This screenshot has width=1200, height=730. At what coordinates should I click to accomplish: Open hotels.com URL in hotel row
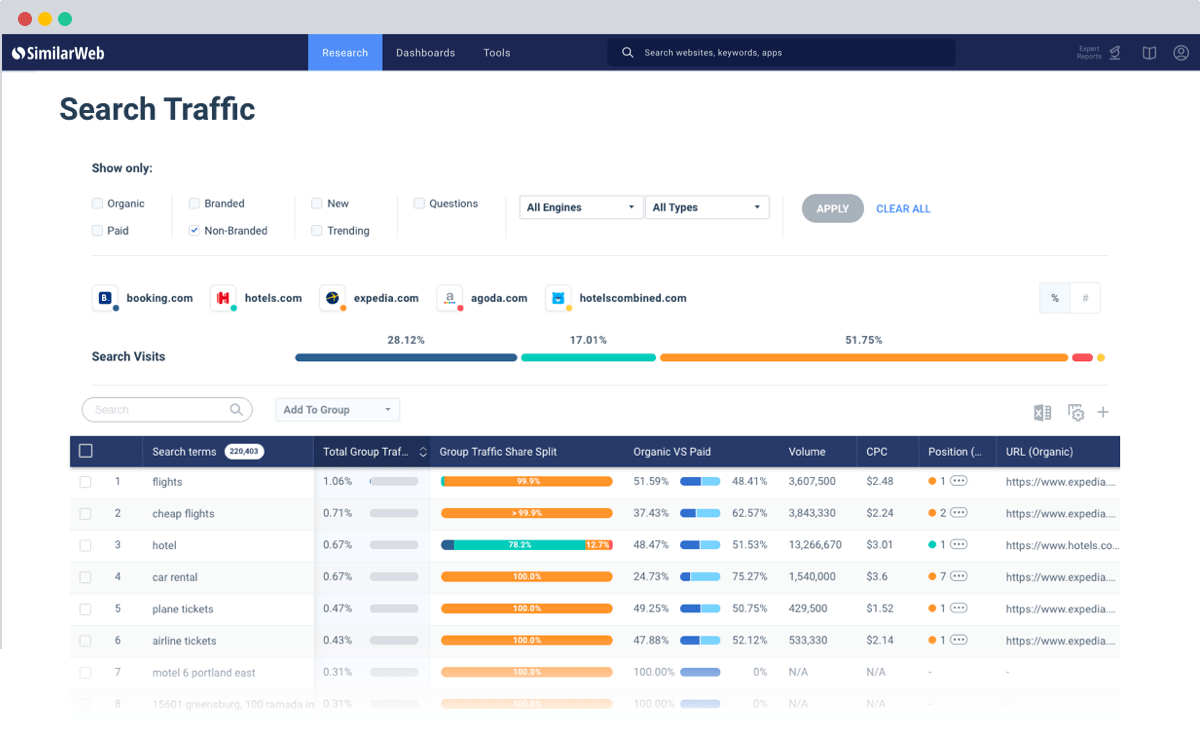(1062, 545)
